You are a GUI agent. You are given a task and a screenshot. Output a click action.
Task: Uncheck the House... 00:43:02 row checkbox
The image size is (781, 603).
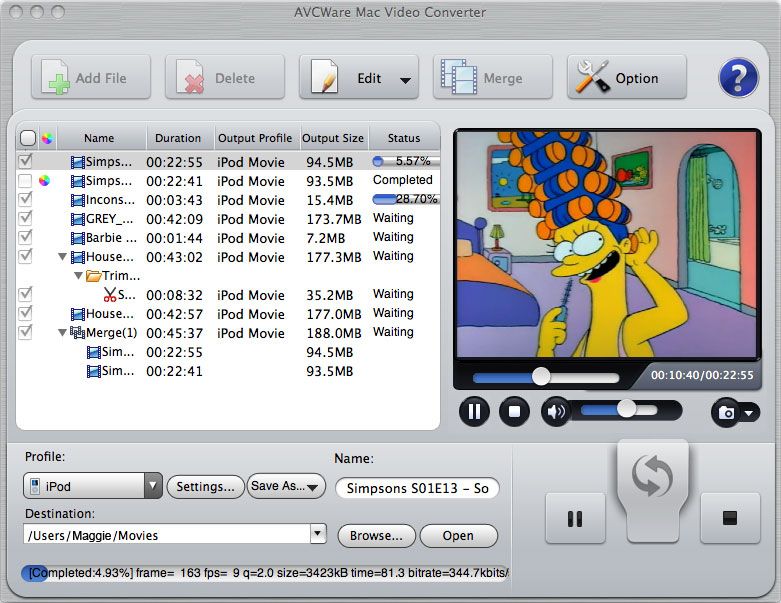[x=25, y=256]
